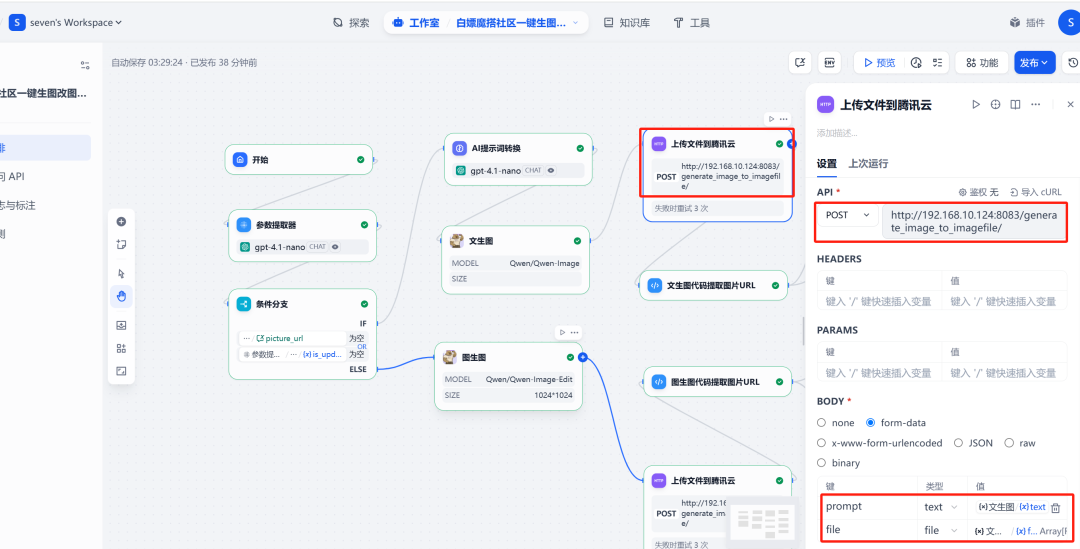Open the help book icon in panel
1080x549 pixels.
coord(1015,104)
